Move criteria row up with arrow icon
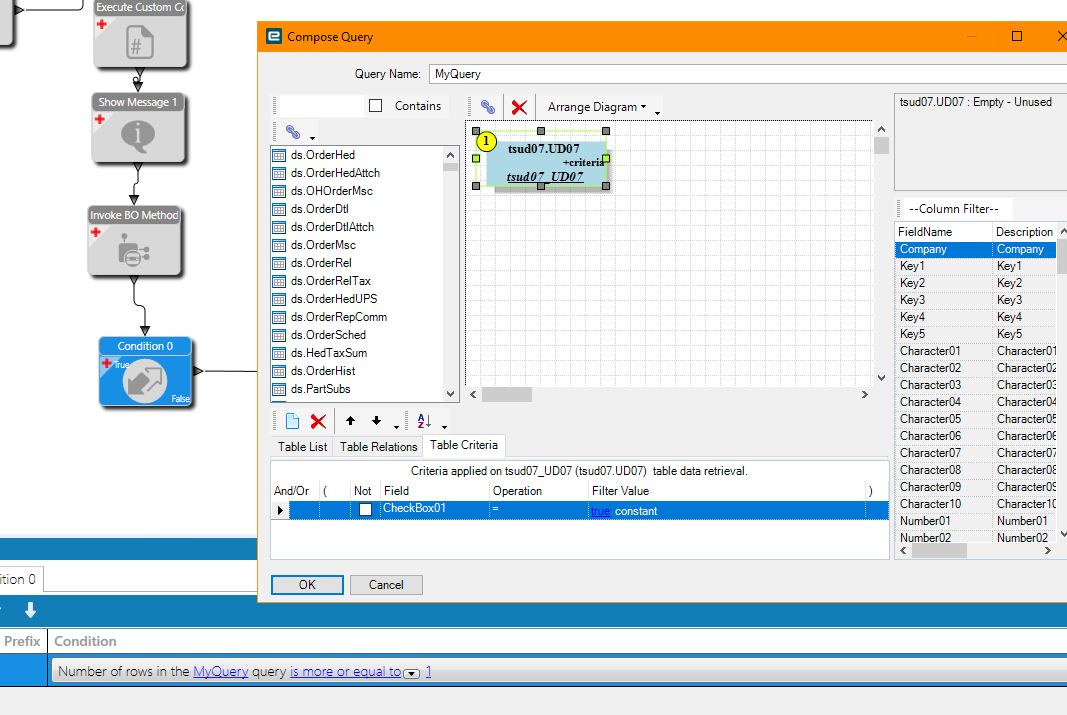The image size is (1067, 715). (x=350, y=421)
